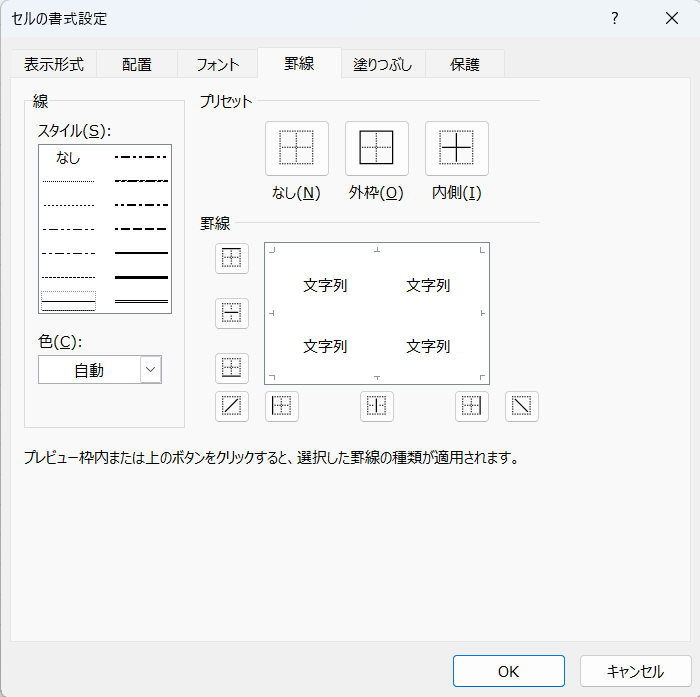The height and width of the screenshot is (697, 700).
Task: Toggle the inside vertical border button
Action: (377, 406)
